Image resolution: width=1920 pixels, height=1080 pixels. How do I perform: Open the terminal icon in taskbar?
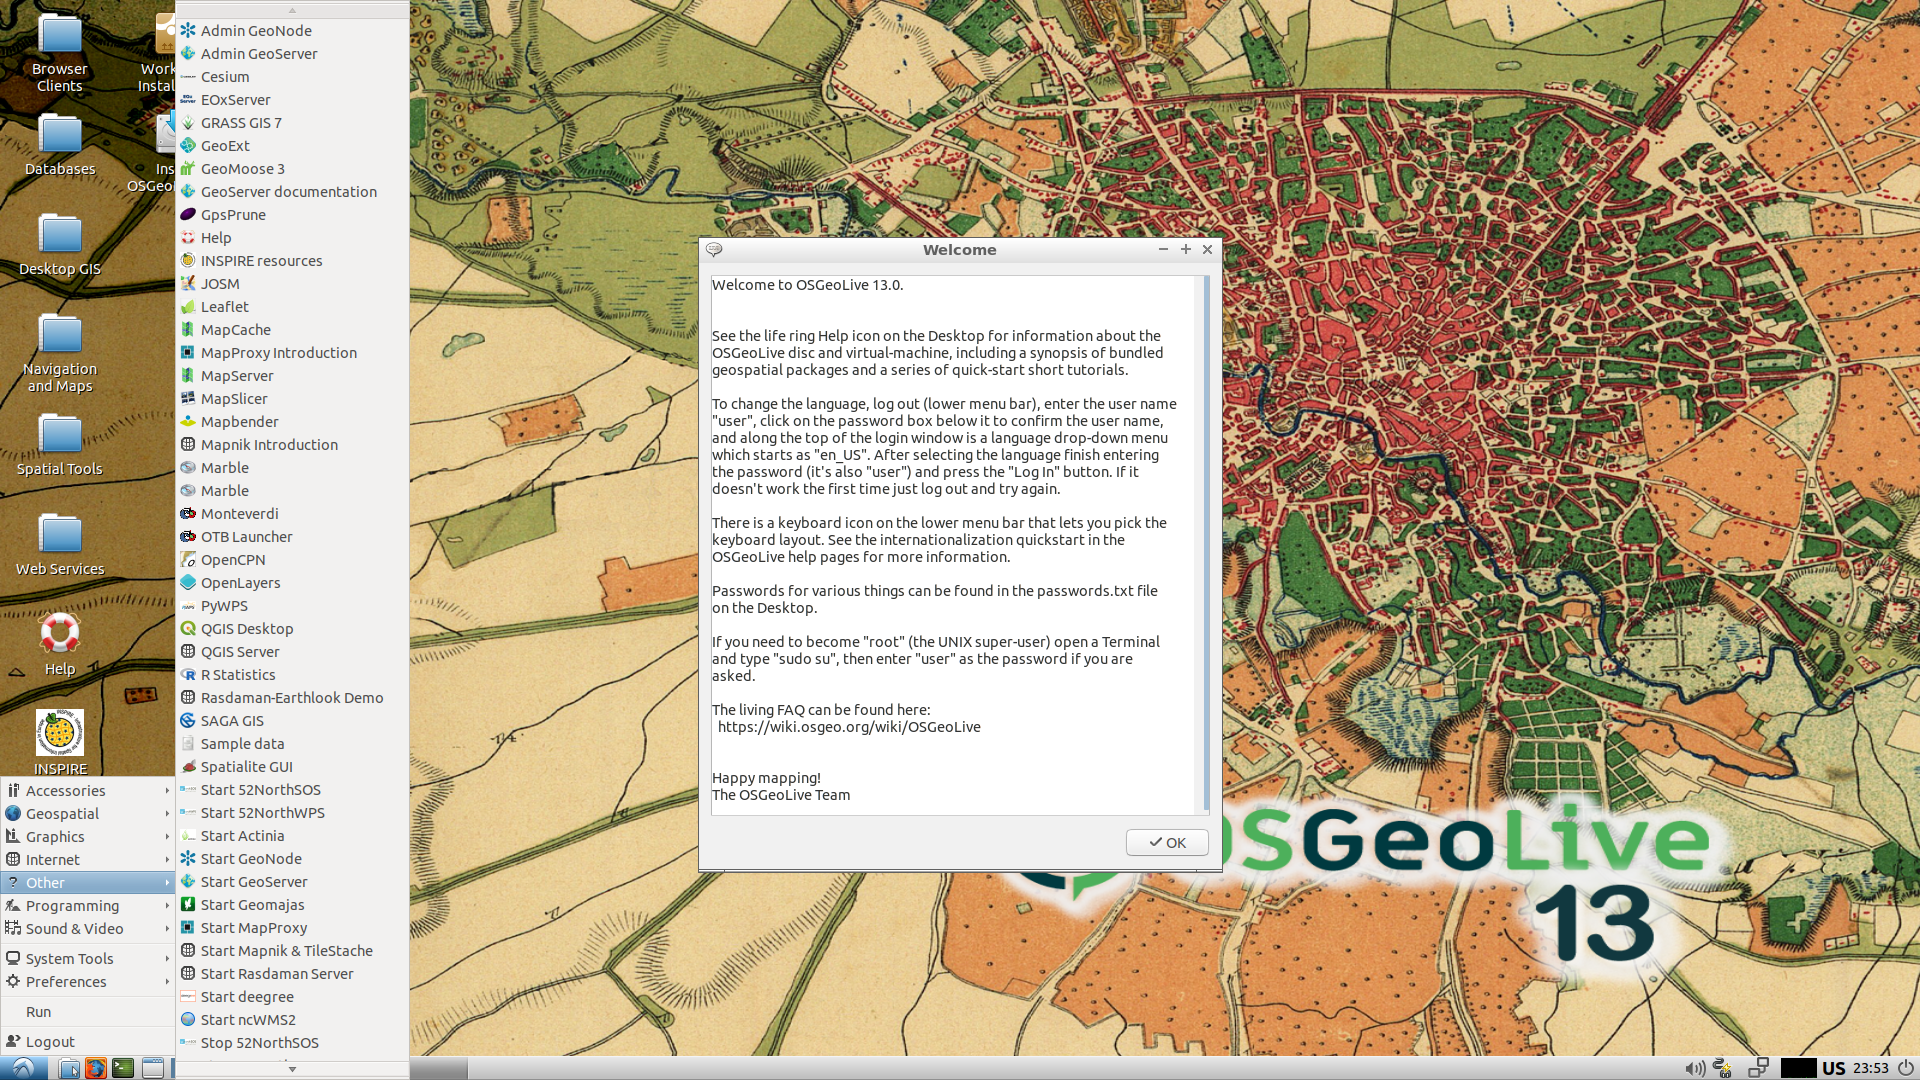(123, 1068)
